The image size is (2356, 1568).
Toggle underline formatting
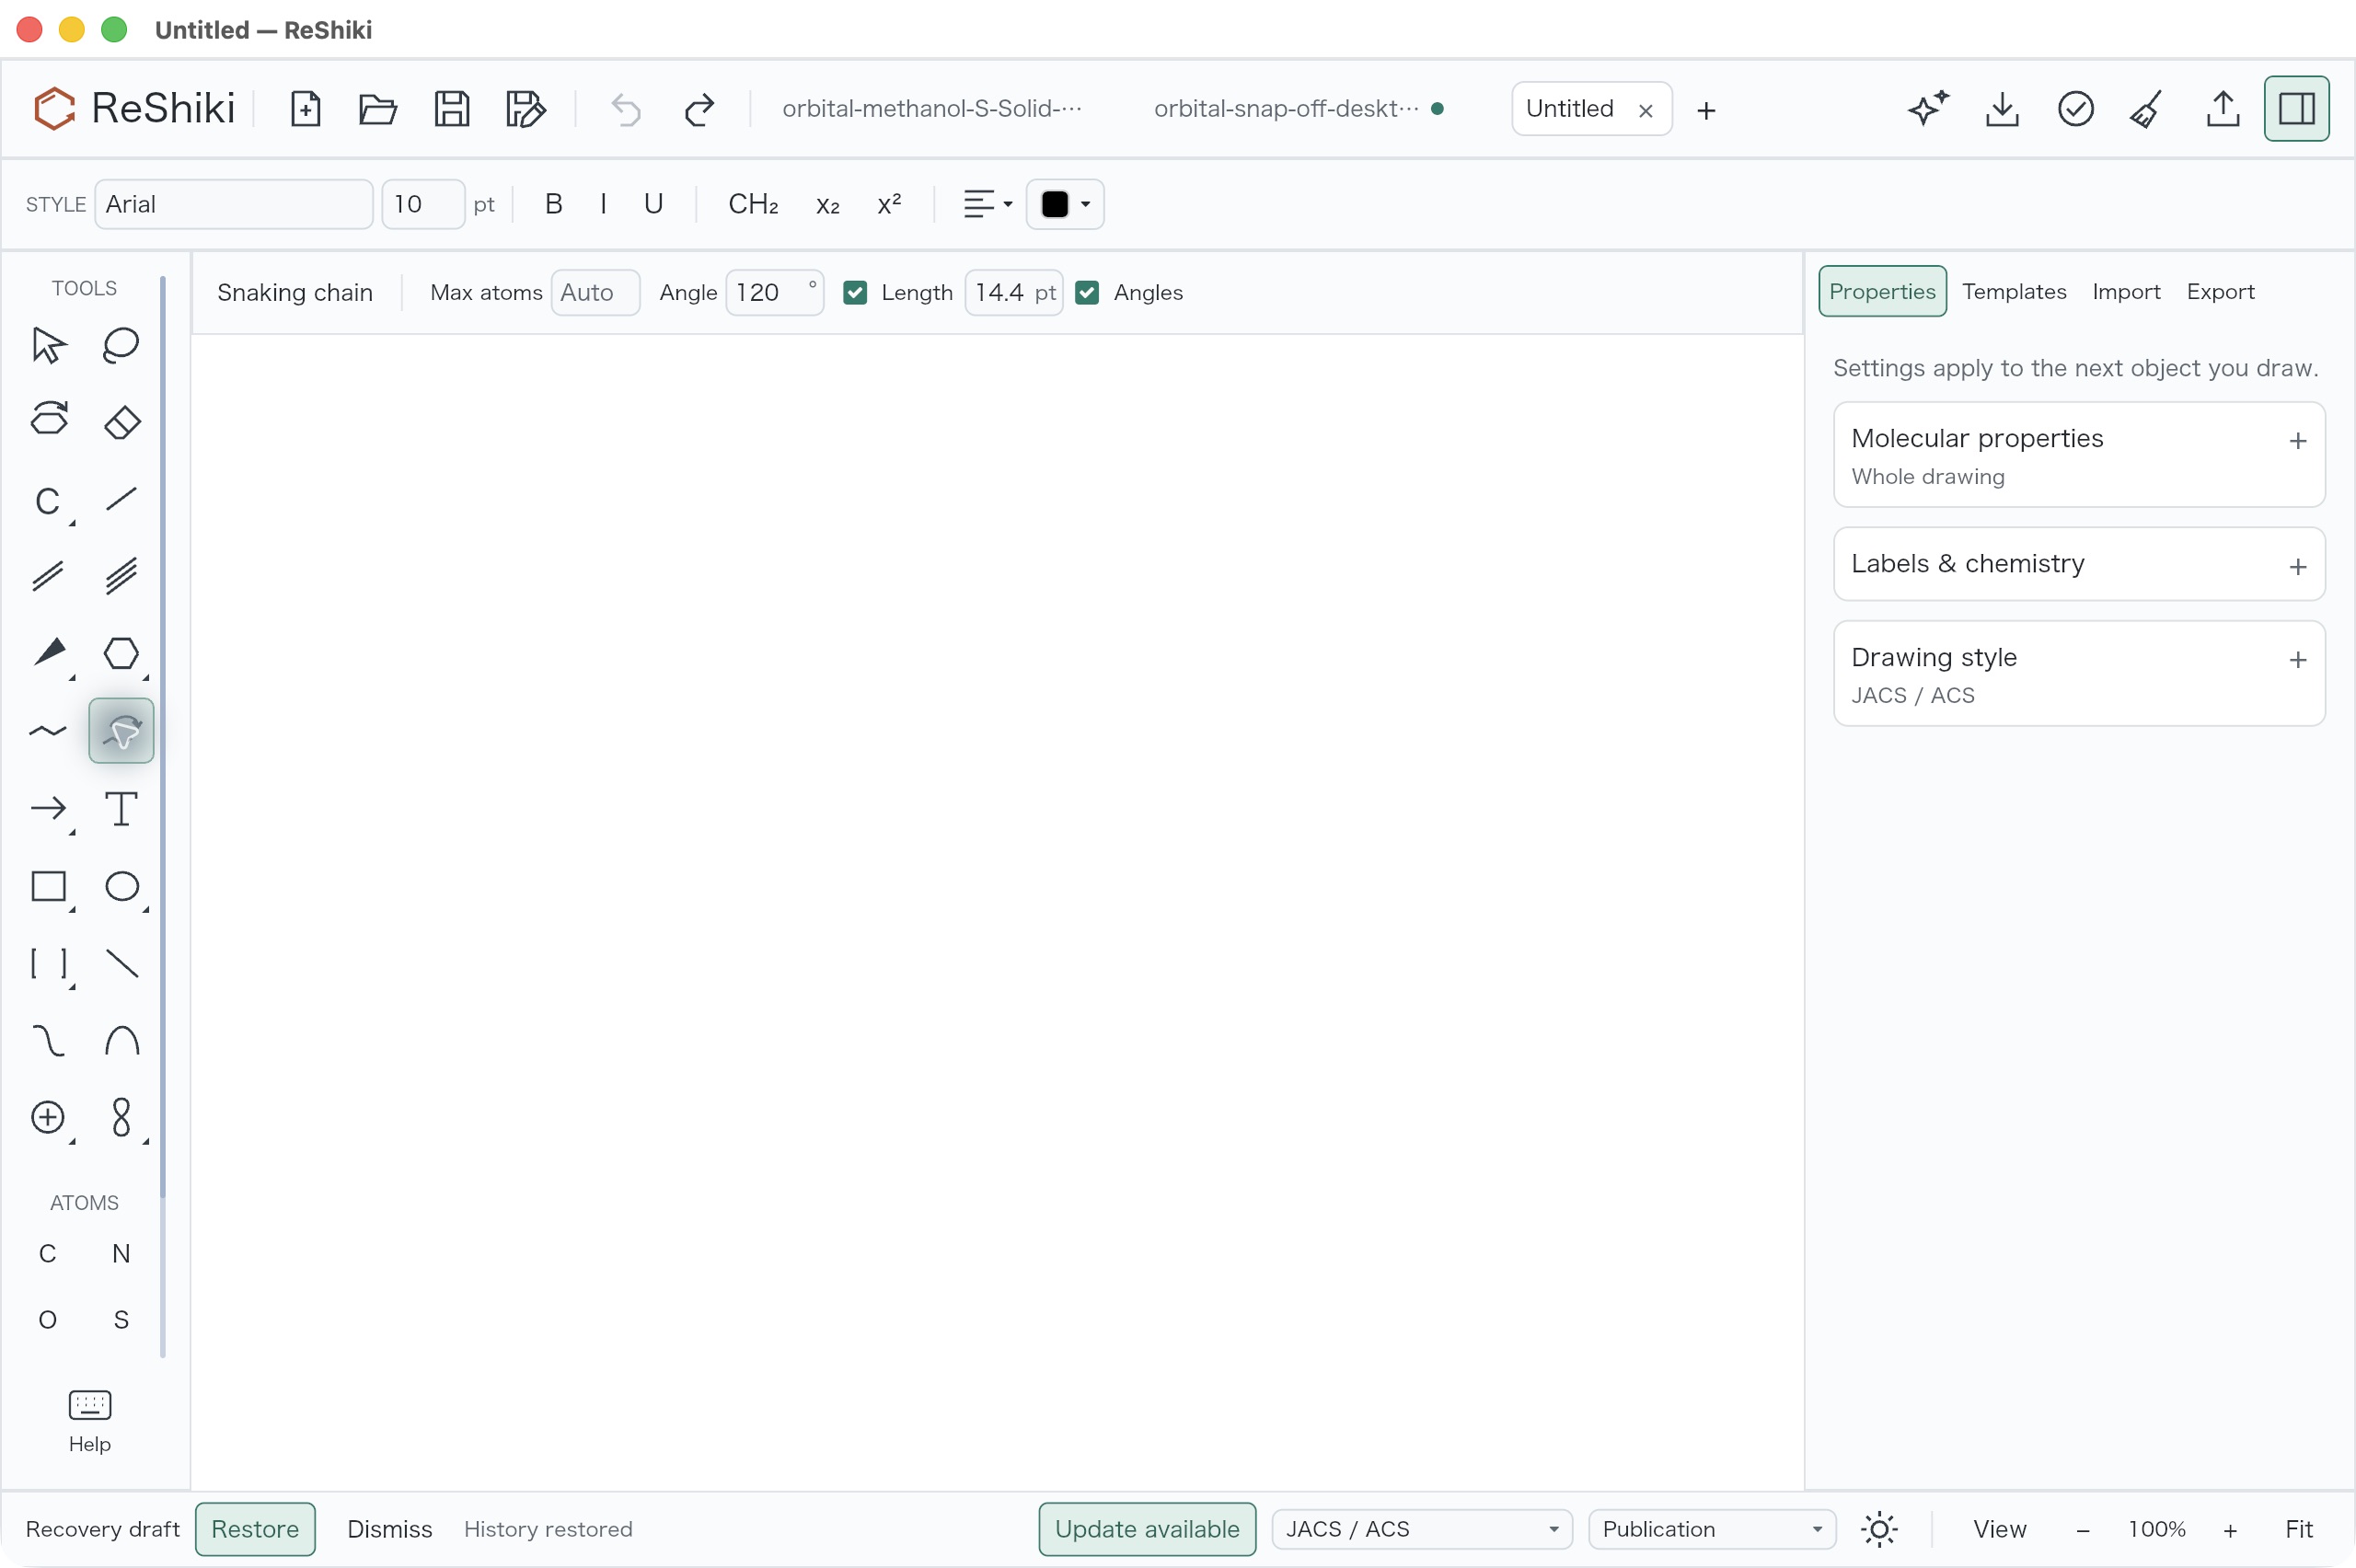point(653,204)
